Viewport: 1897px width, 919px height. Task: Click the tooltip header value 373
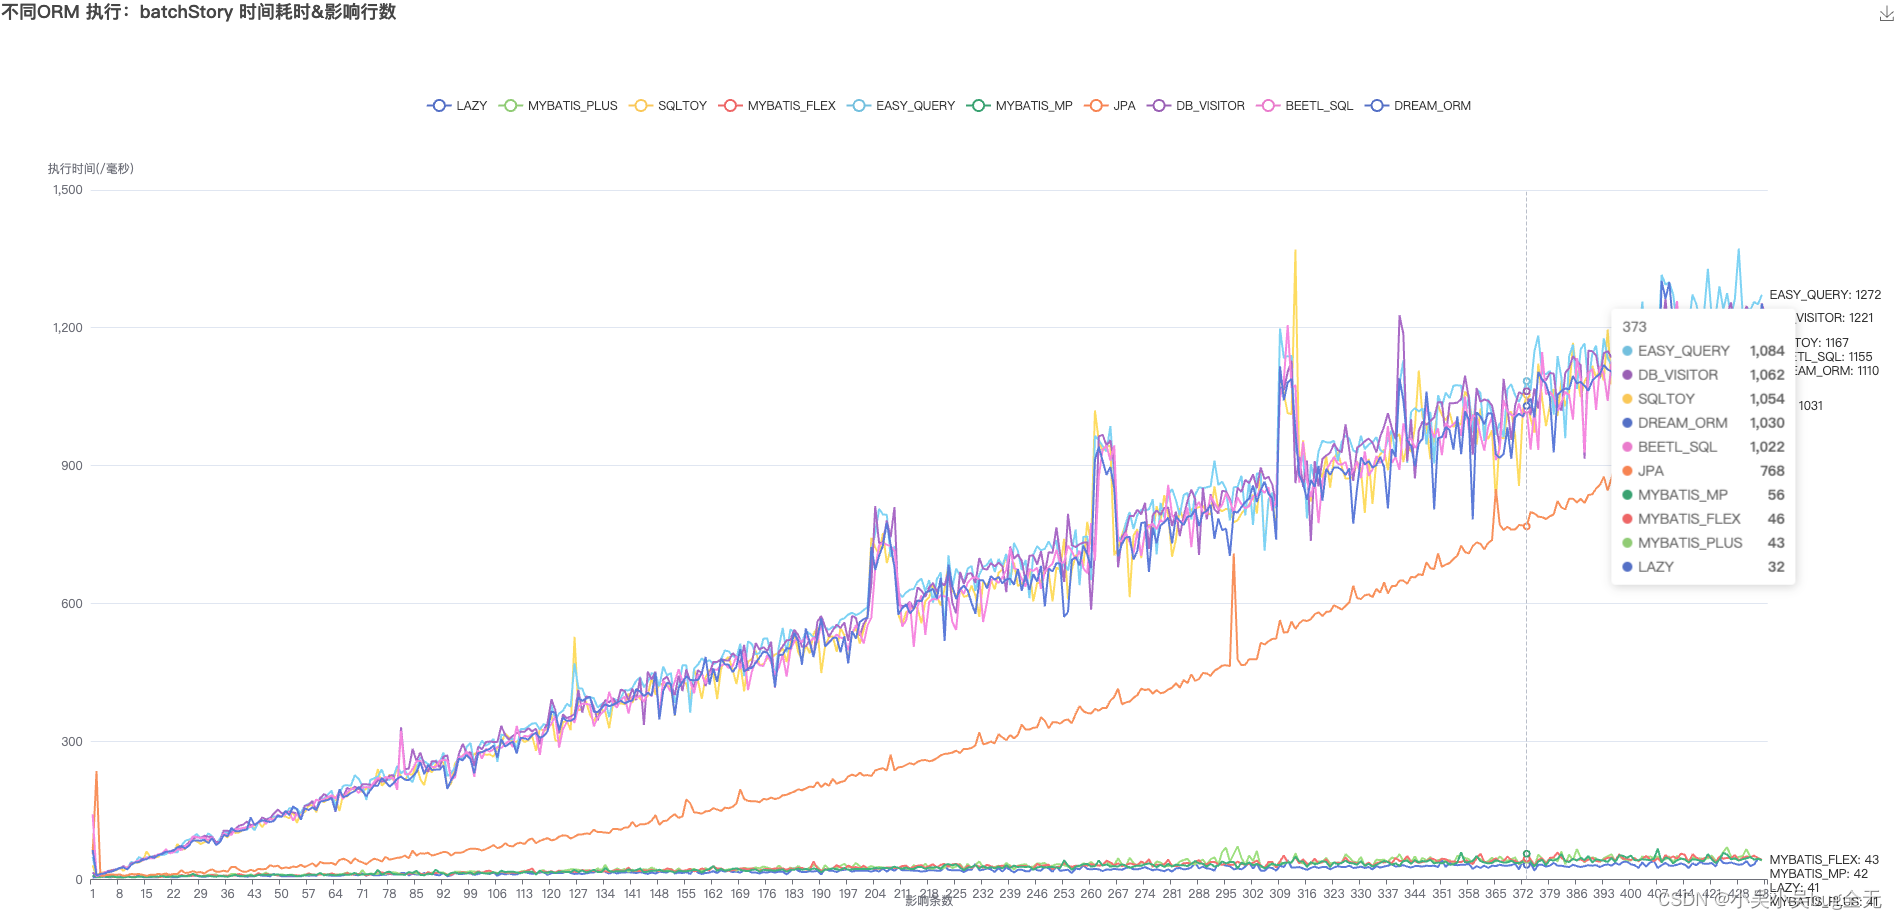coord(1634,327)
